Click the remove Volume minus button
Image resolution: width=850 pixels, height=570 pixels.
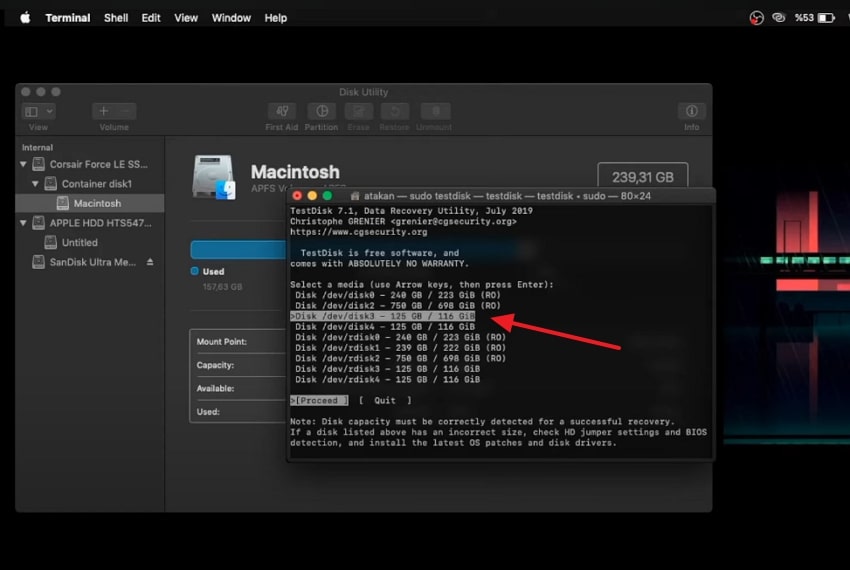(125, 111)
